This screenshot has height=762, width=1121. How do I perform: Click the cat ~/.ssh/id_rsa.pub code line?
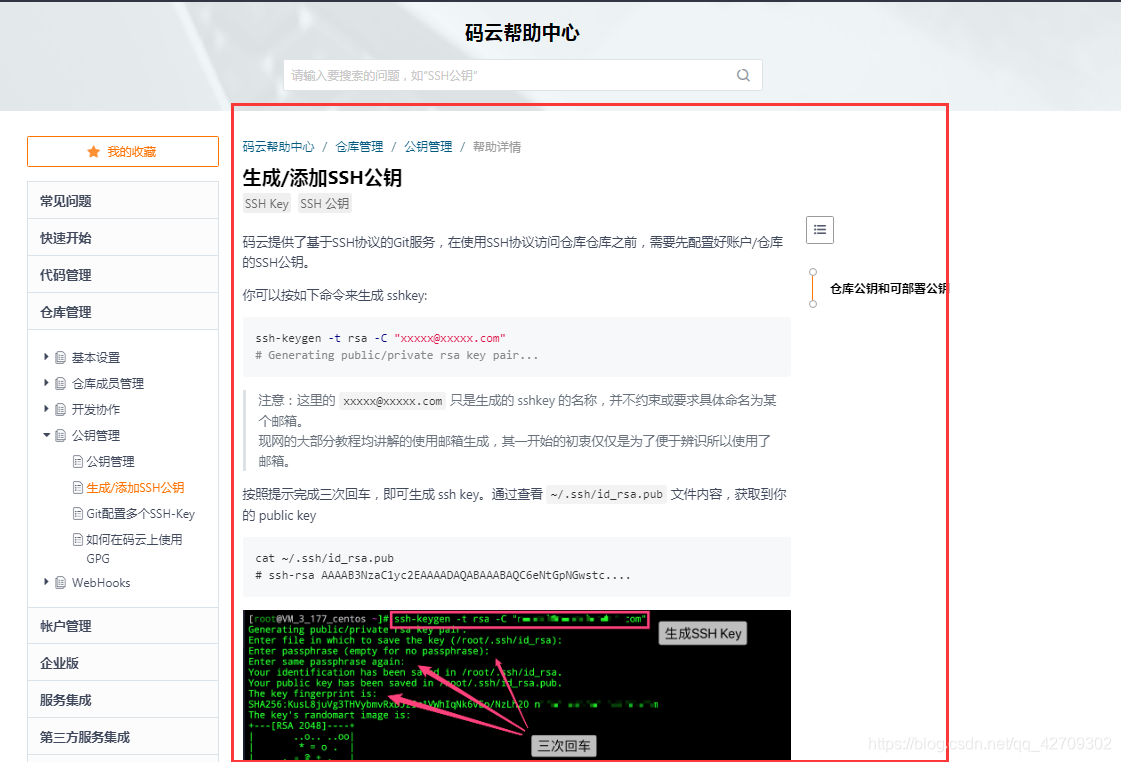(325, 558)
